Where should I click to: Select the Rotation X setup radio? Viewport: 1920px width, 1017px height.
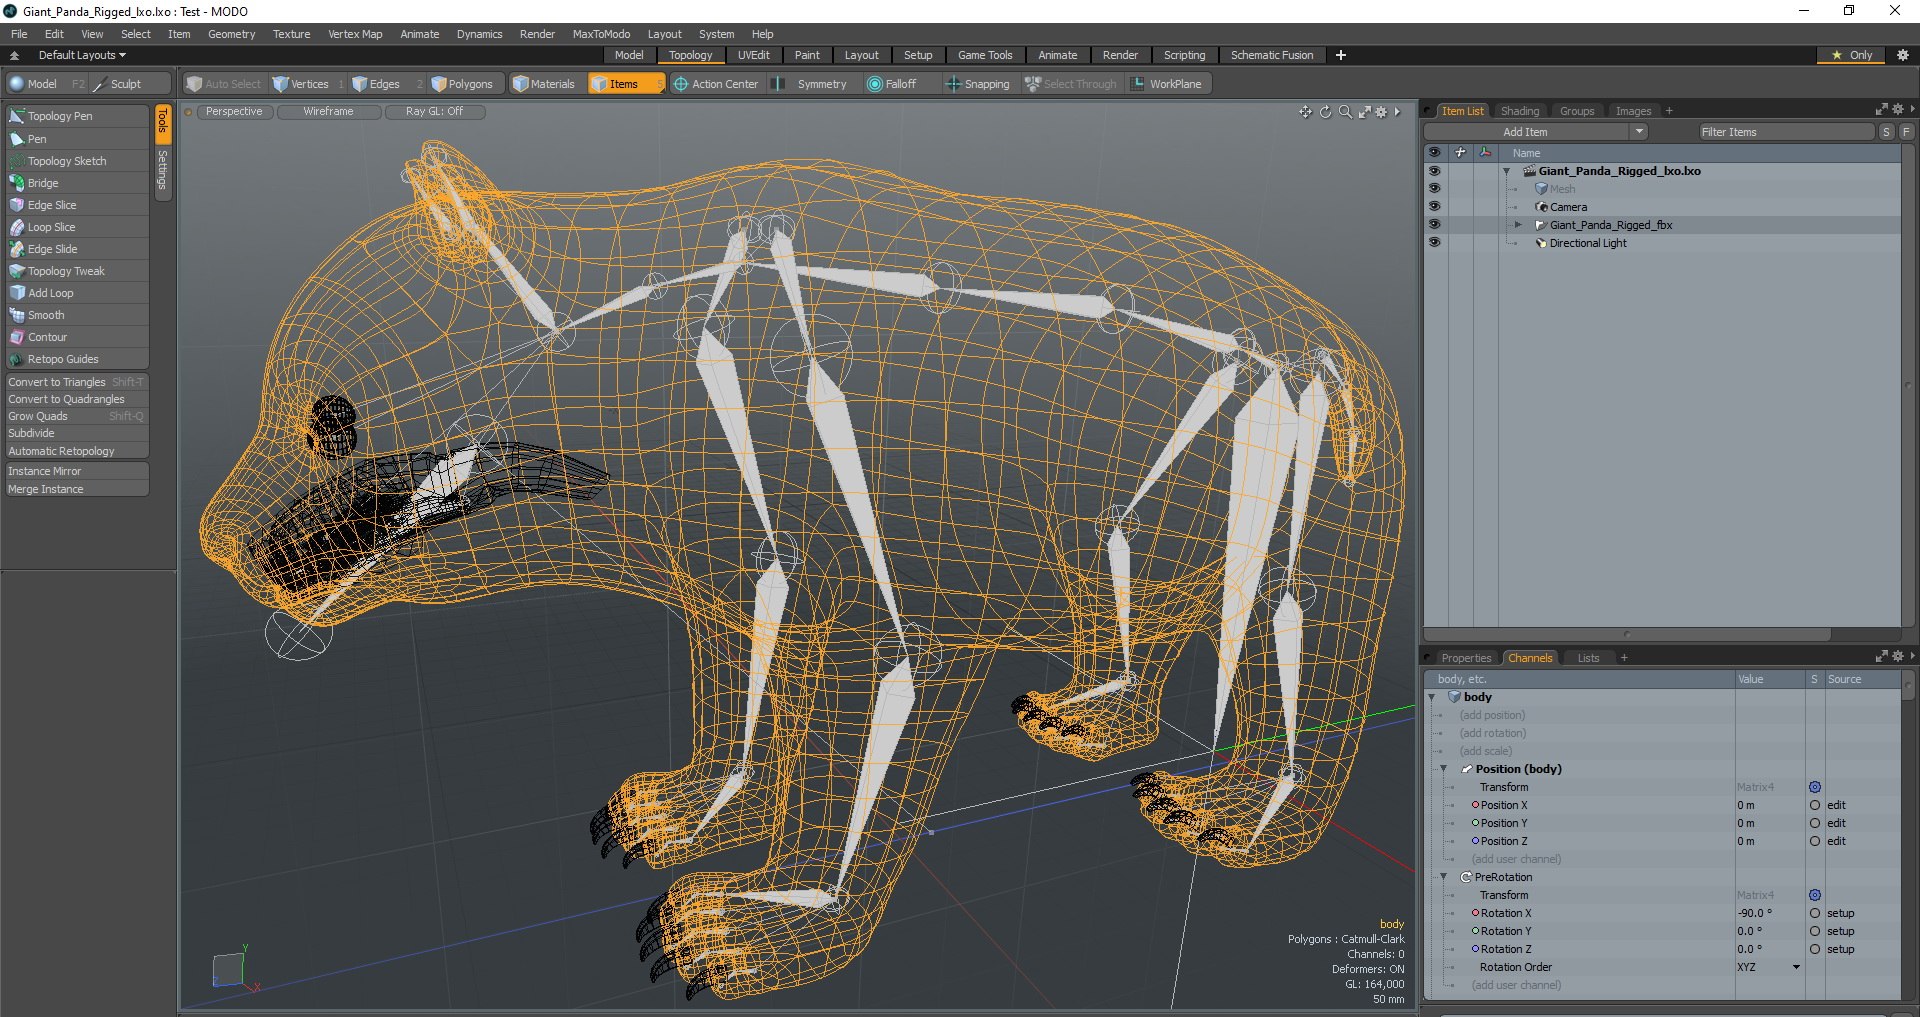tap(1815, 913)
